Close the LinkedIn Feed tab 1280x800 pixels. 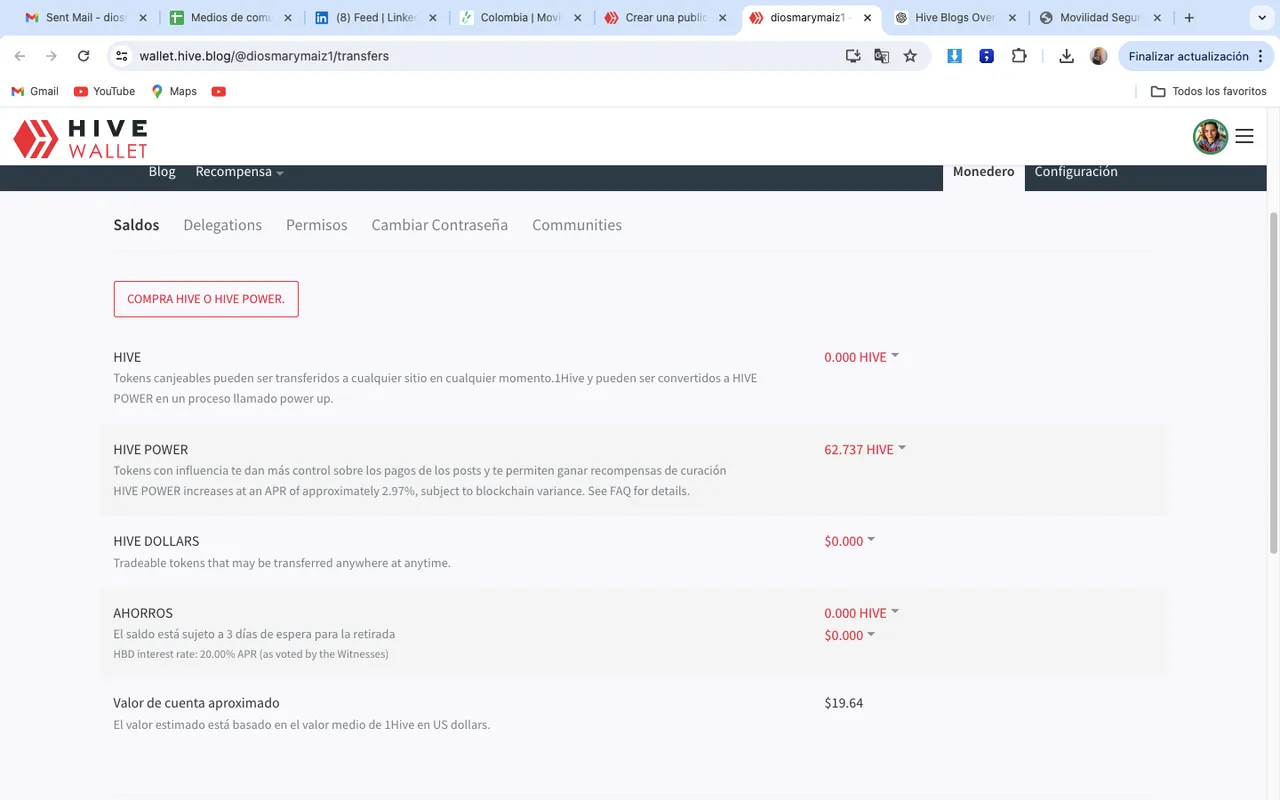(x=432, y=18)
